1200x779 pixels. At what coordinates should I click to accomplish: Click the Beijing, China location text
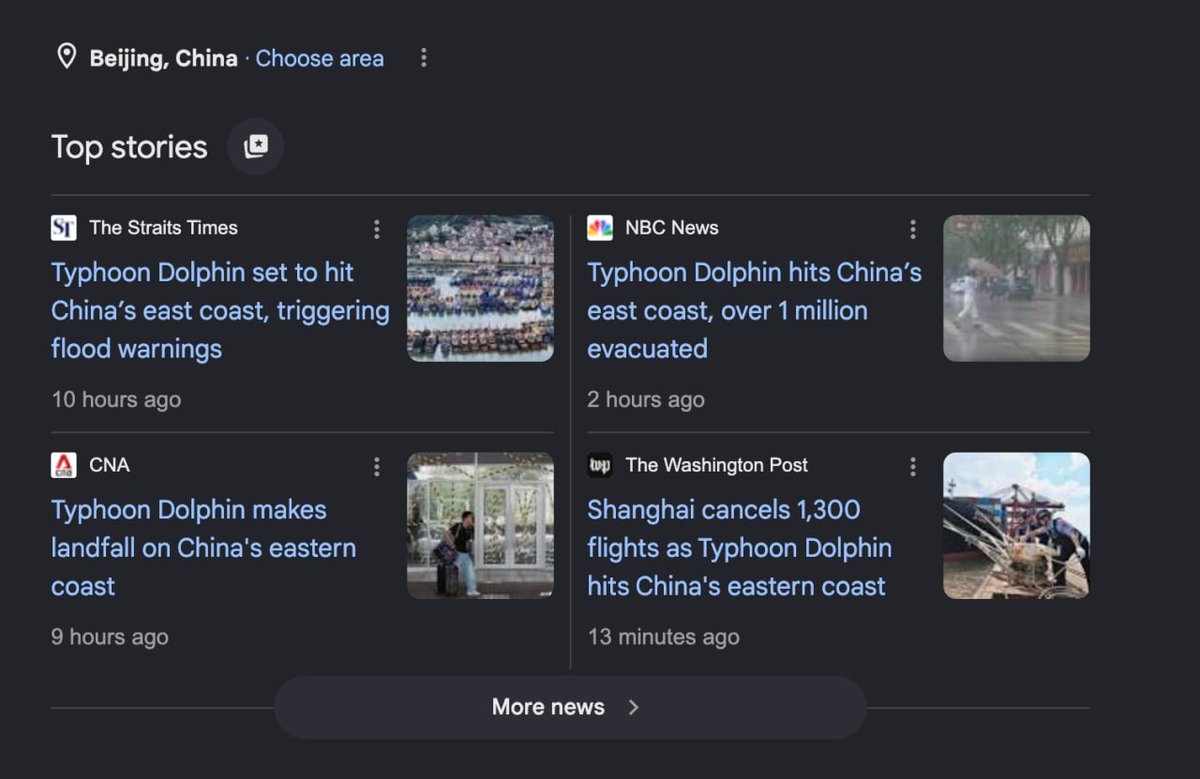(x=164, y=58)
